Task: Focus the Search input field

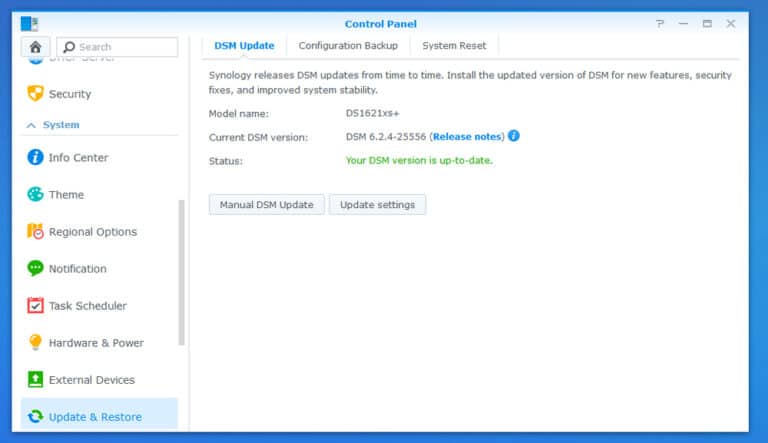Action: point(117,47)
